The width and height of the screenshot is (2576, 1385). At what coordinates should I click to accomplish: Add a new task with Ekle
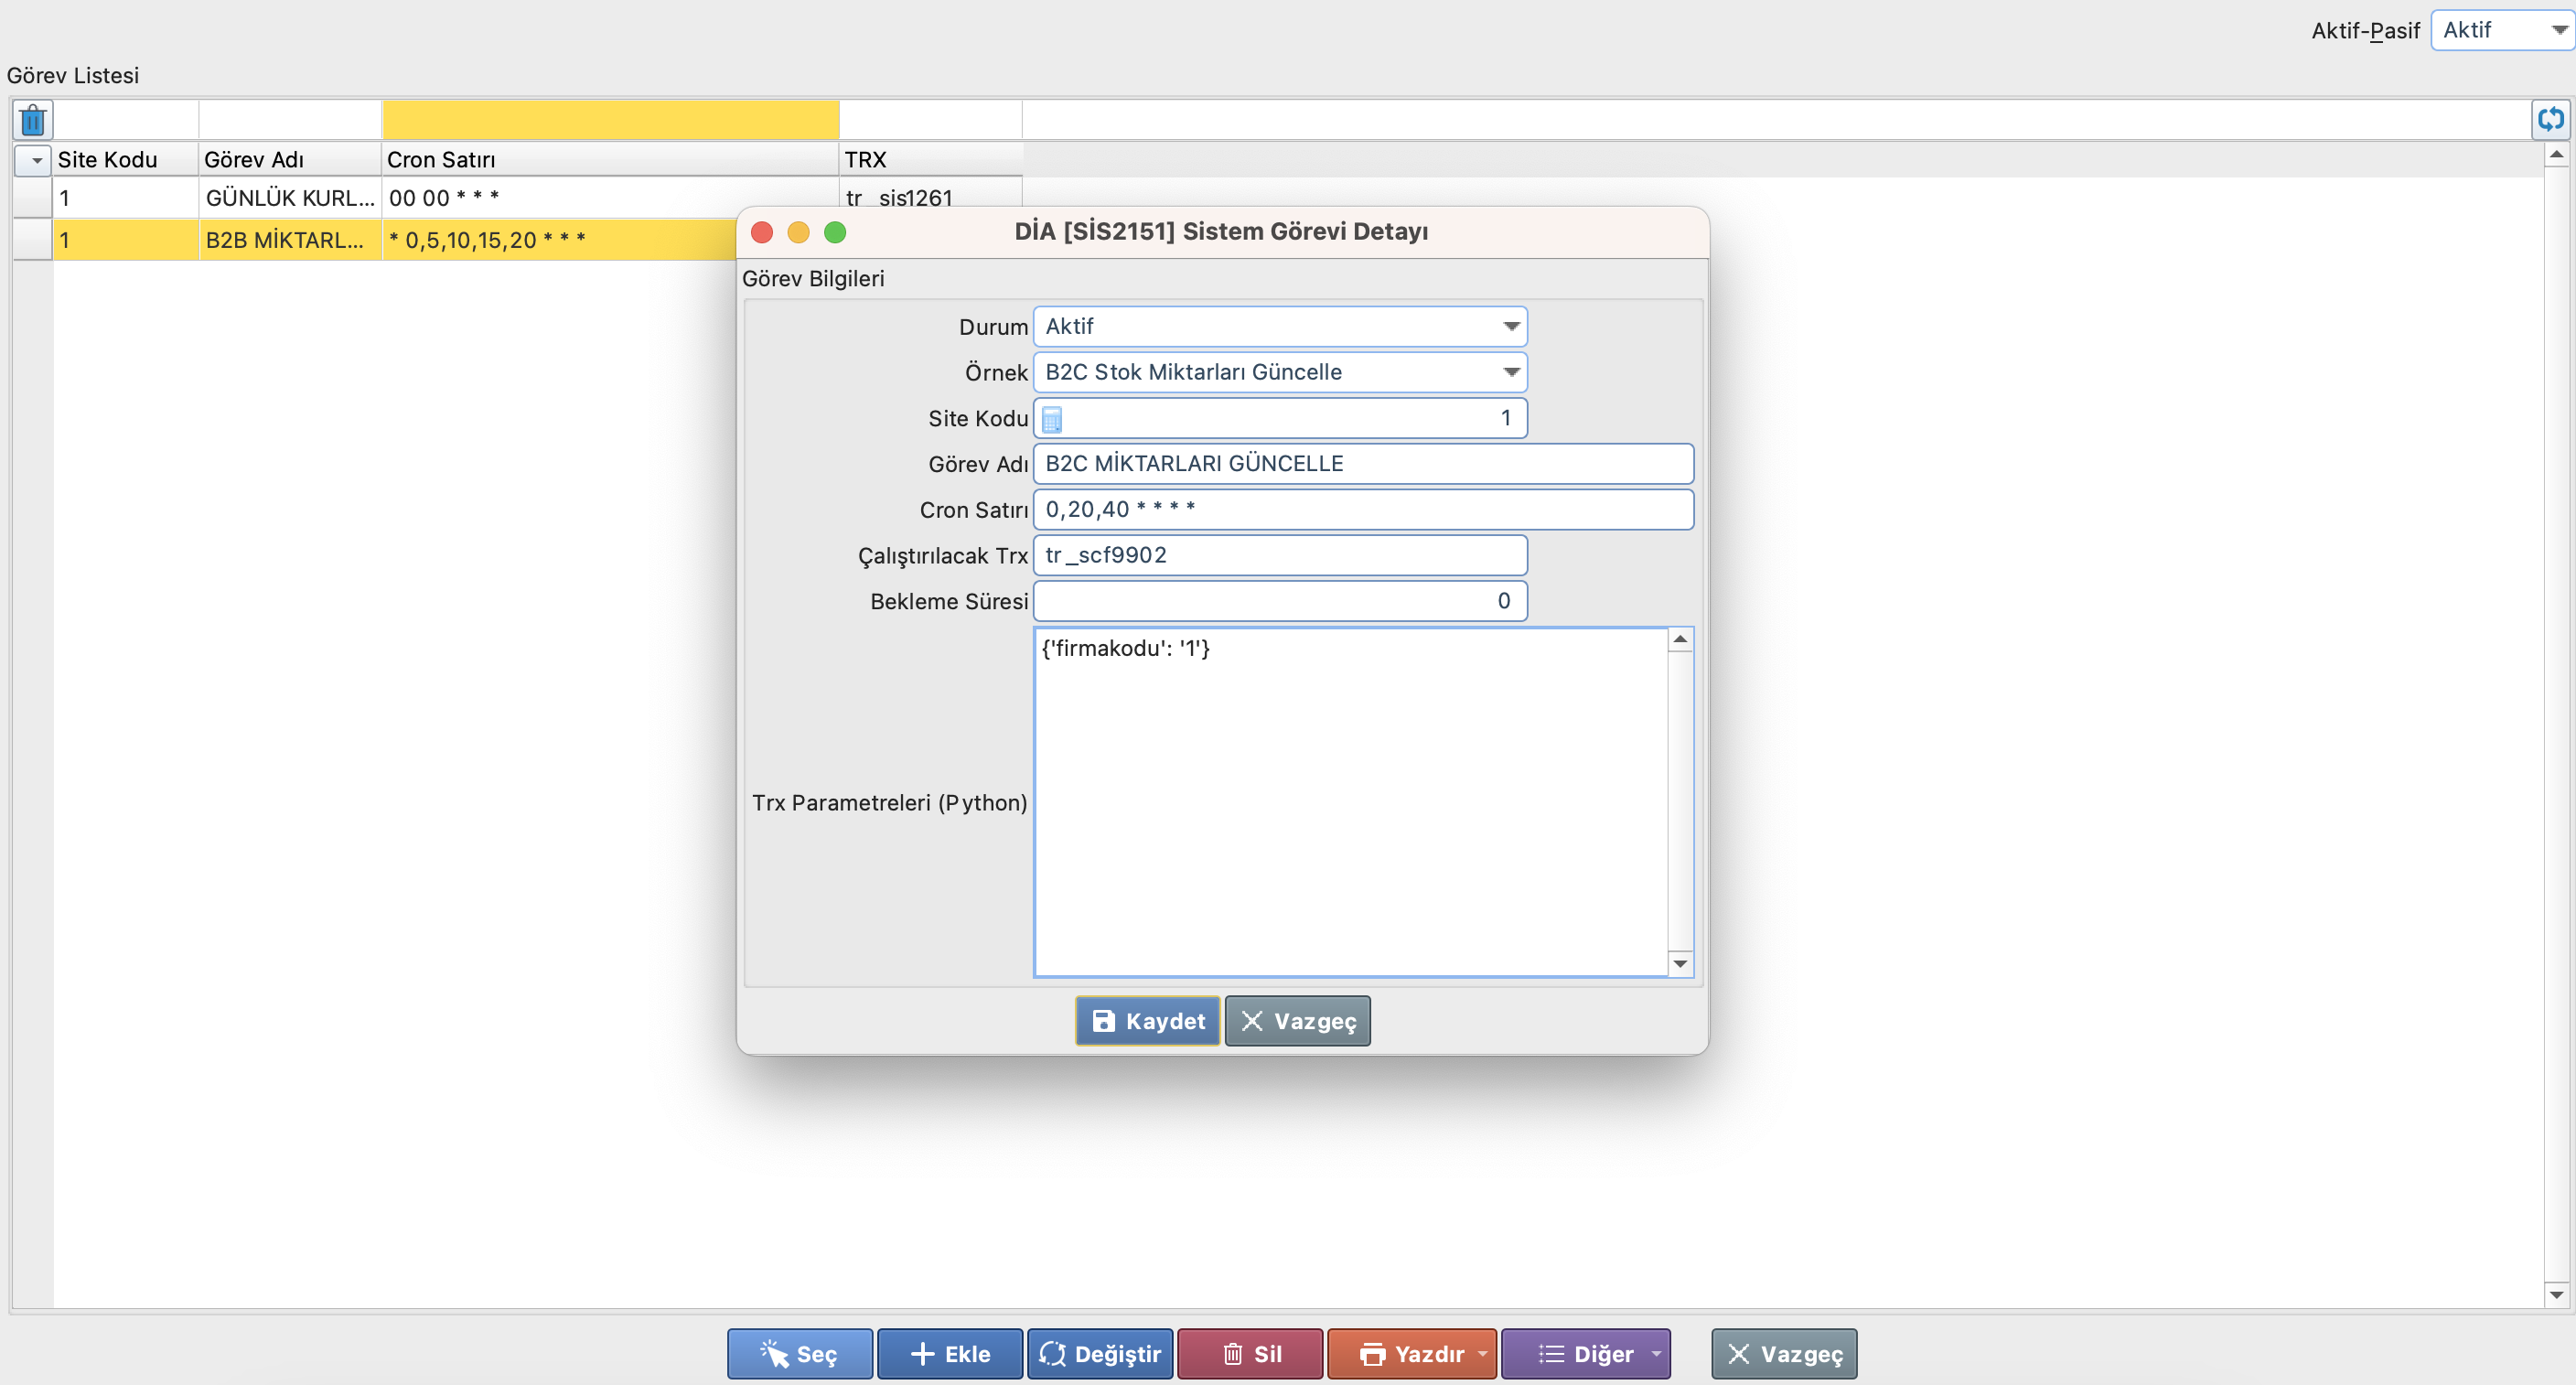[x=949, y=1354]
